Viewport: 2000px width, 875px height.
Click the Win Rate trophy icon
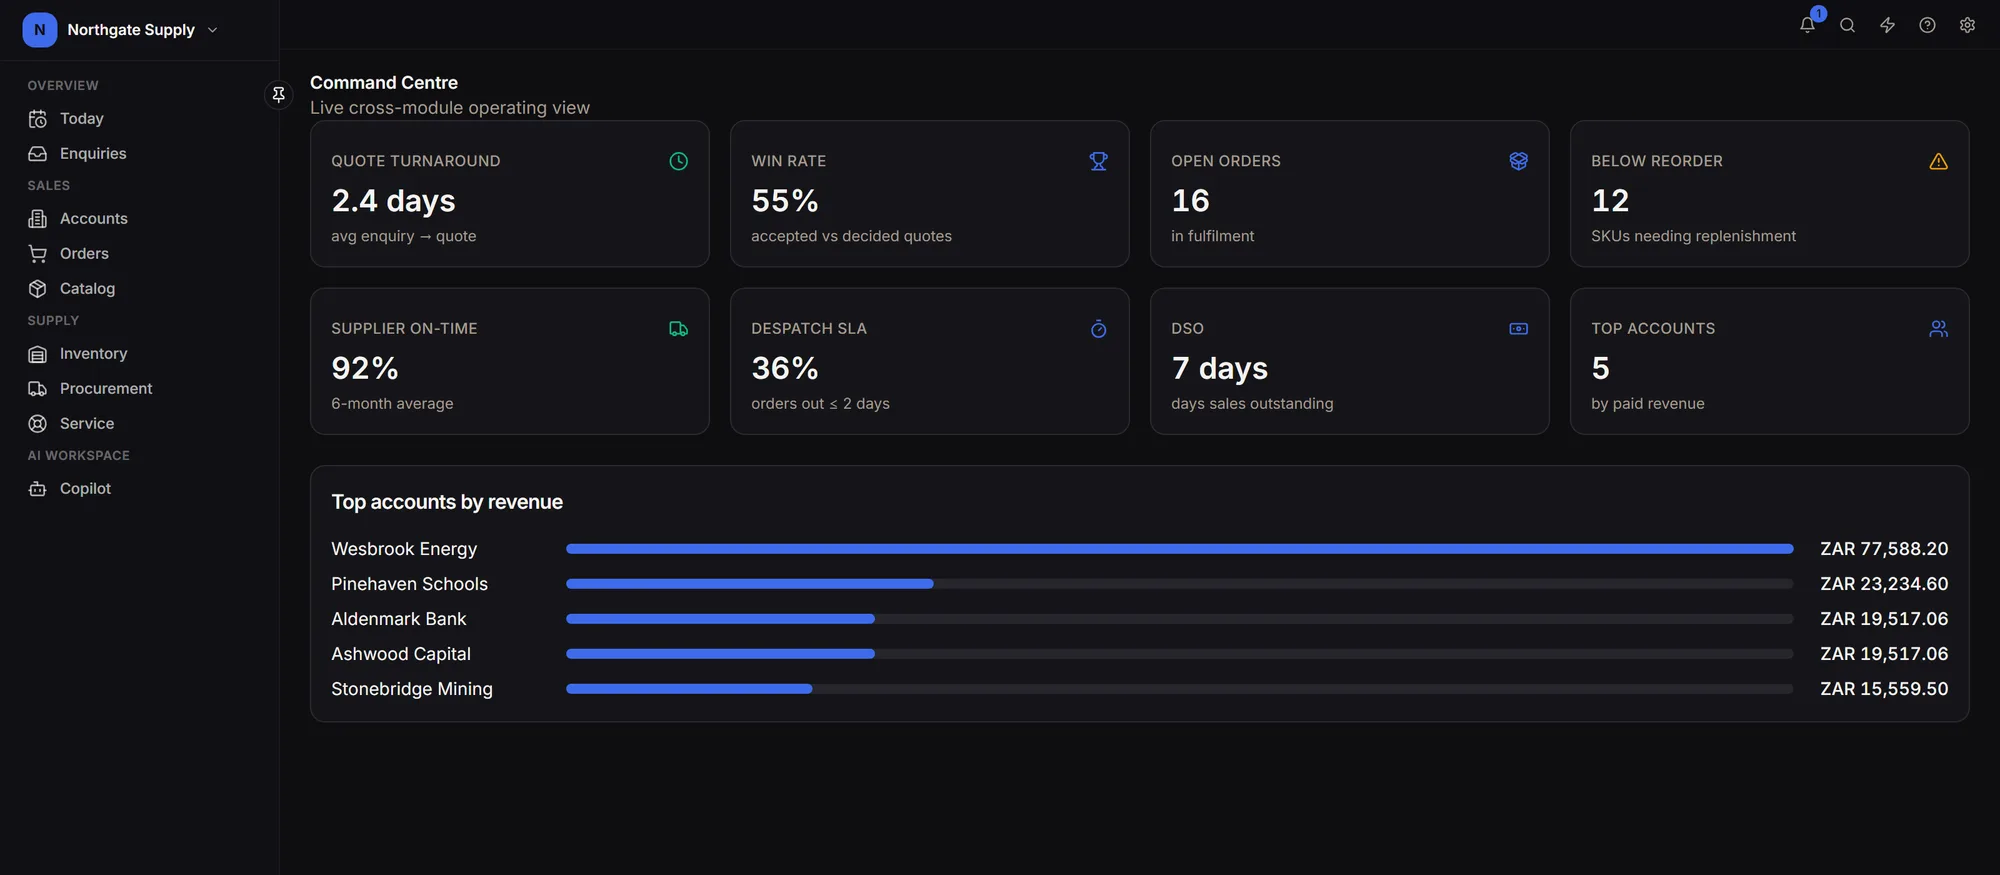tap(1098, 161)
